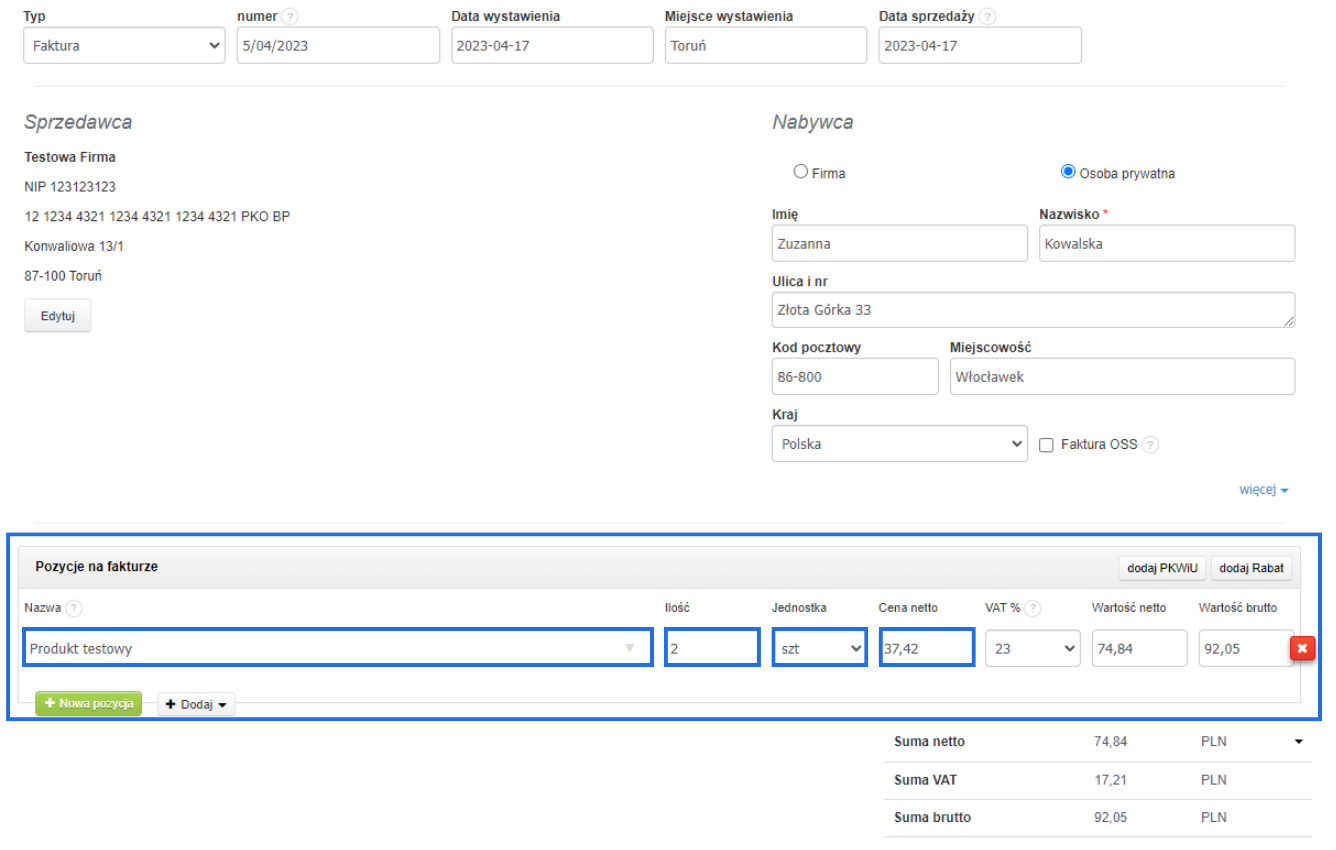Open the Dodaj dropdown menu
The height and width of the screenshot is (850, 1336).
pos(196,704)
